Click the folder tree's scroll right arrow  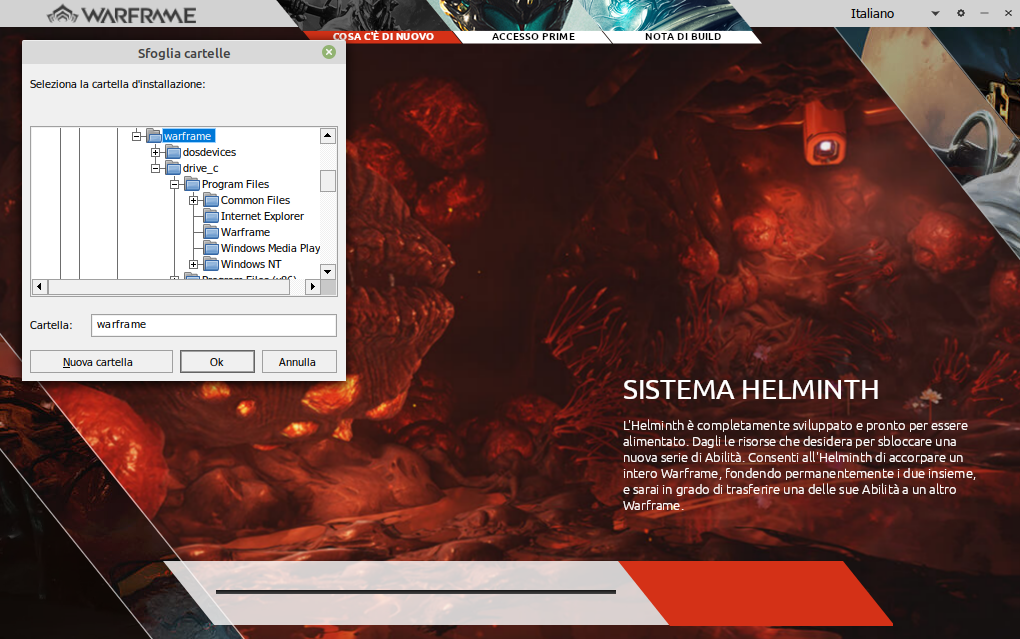[313, 286]
